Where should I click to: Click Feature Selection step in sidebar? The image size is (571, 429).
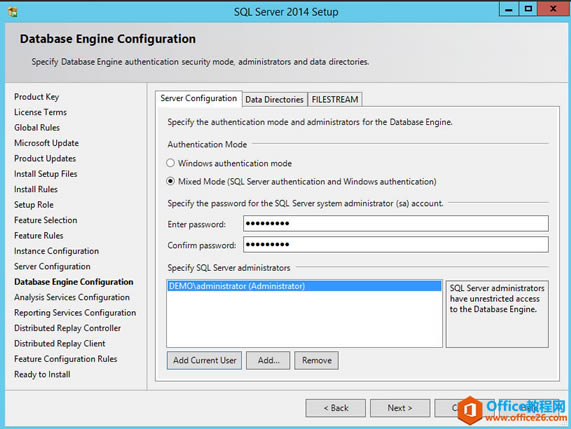tap(46, 220)
